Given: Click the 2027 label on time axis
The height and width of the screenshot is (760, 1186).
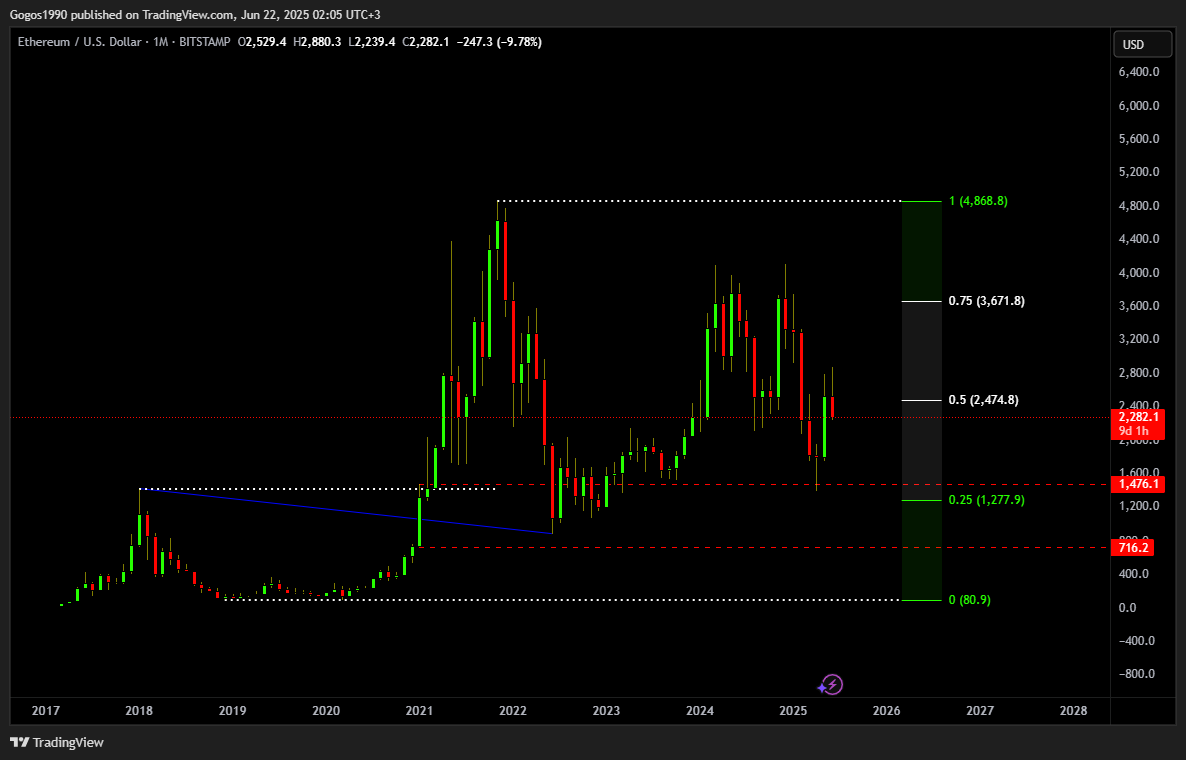Looking at the screenshot, I should tap(980, 711).
